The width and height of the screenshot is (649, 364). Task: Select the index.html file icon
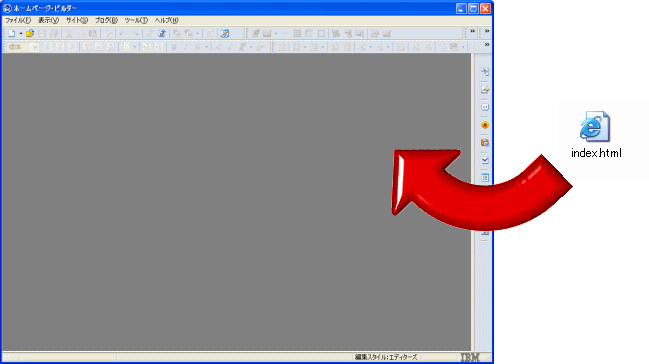[x=595, y=126]
